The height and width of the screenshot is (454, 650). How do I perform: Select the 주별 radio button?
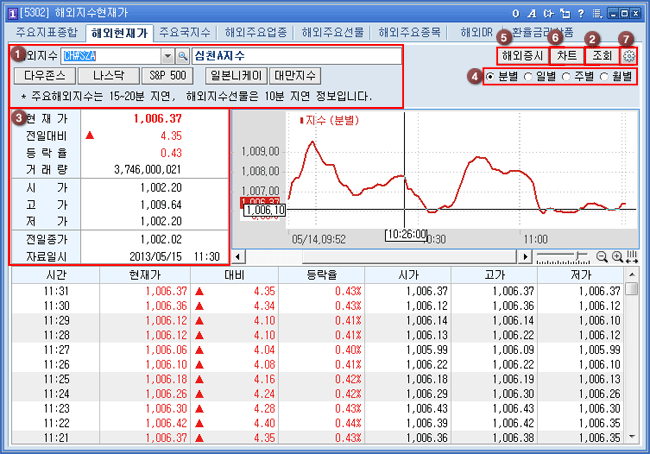coord(567,77)
